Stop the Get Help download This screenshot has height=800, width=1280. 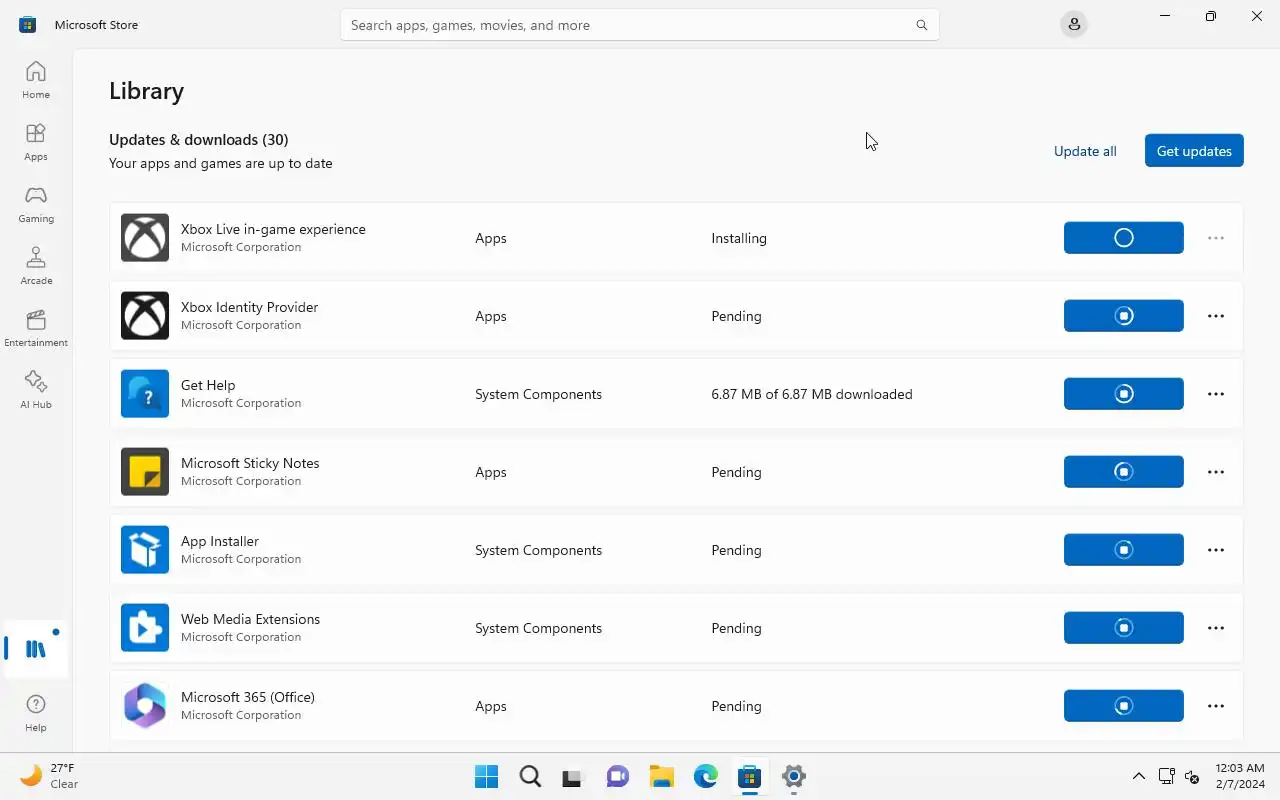[x=1124, y=394]
